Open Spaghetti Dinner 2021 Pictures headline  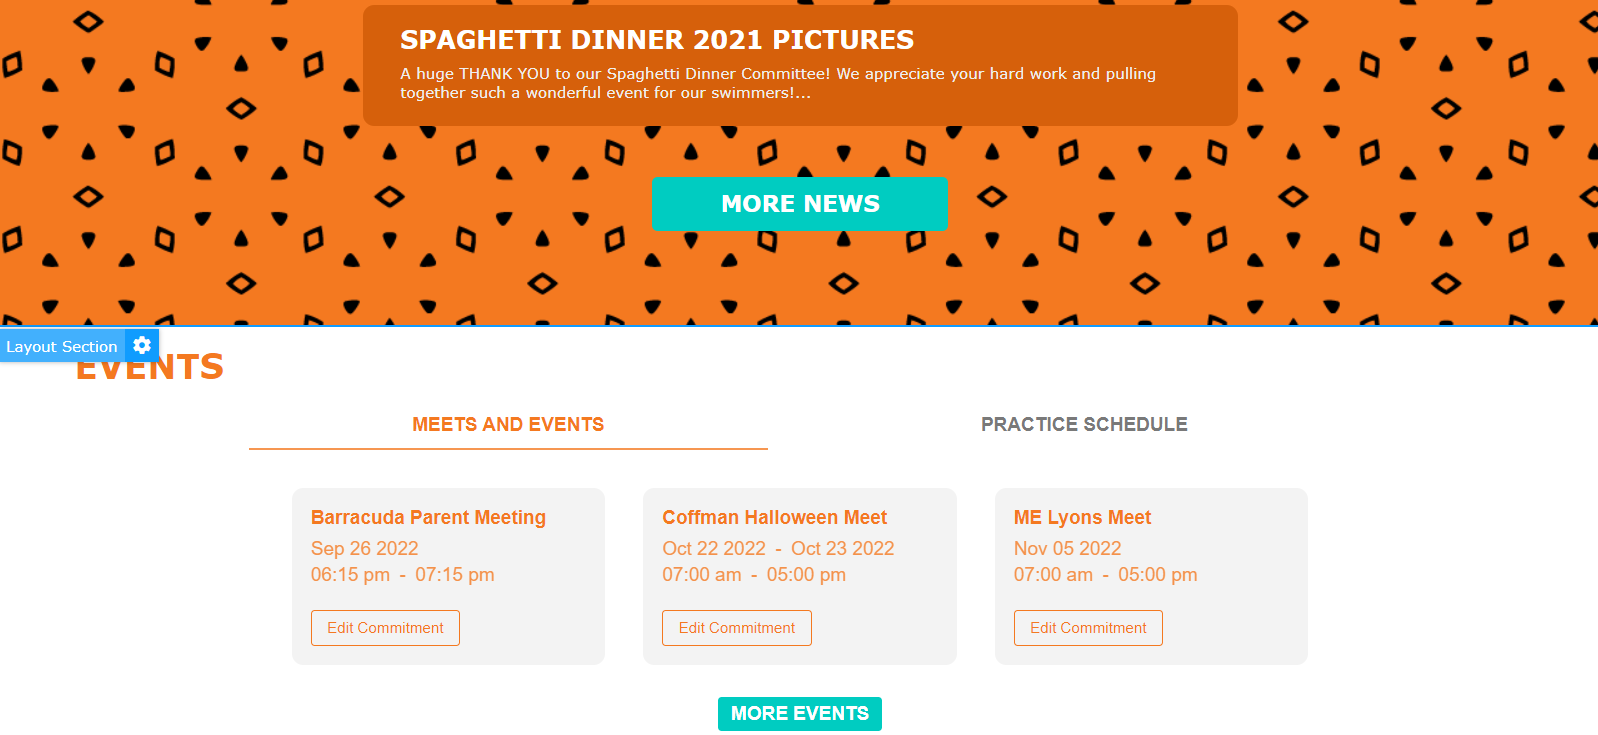click(x=657, y=40)
